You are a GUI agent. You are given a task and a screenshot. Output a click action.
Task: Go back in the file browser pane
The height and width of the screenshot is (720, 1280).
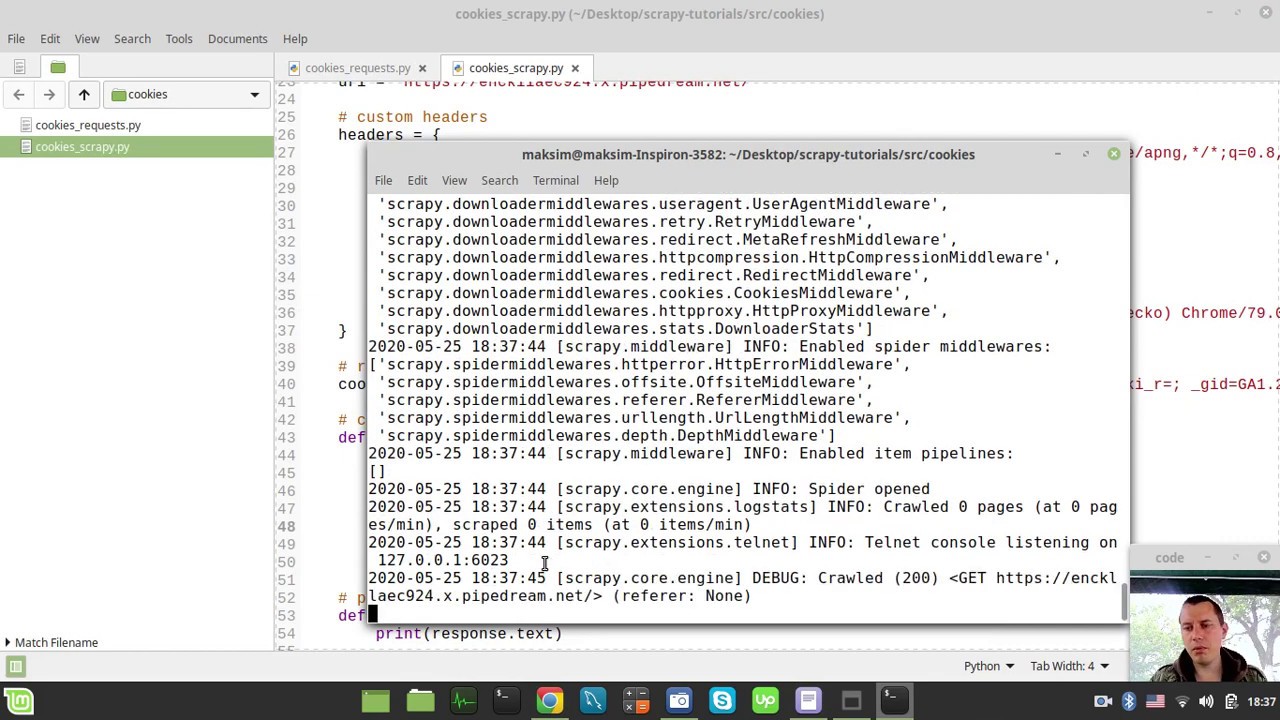(19, 94)
